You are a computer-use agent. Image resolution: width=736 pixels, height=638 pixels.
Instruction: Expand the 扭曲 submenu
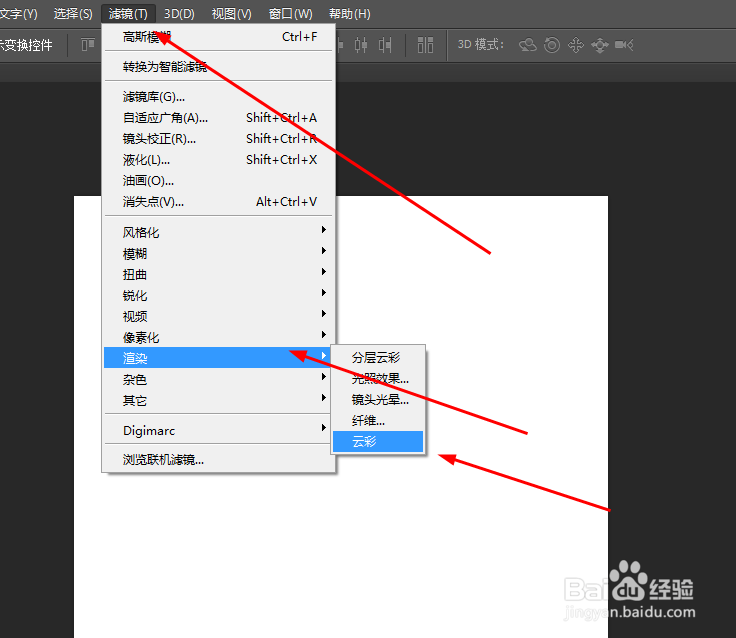(218, 274)
